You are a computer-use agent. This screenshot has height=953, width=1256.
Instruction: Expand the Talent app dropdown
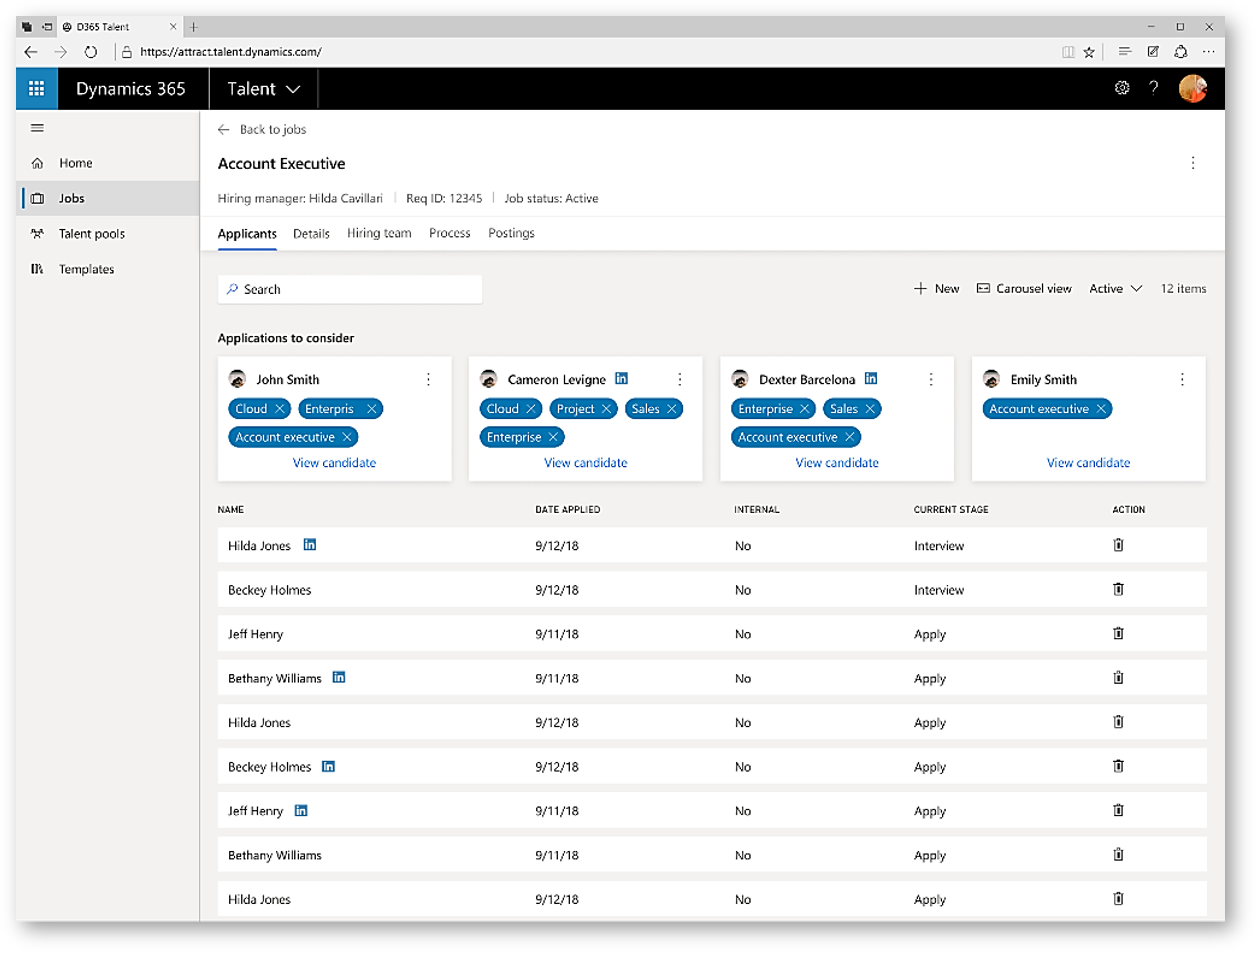[x=263, y=89]
